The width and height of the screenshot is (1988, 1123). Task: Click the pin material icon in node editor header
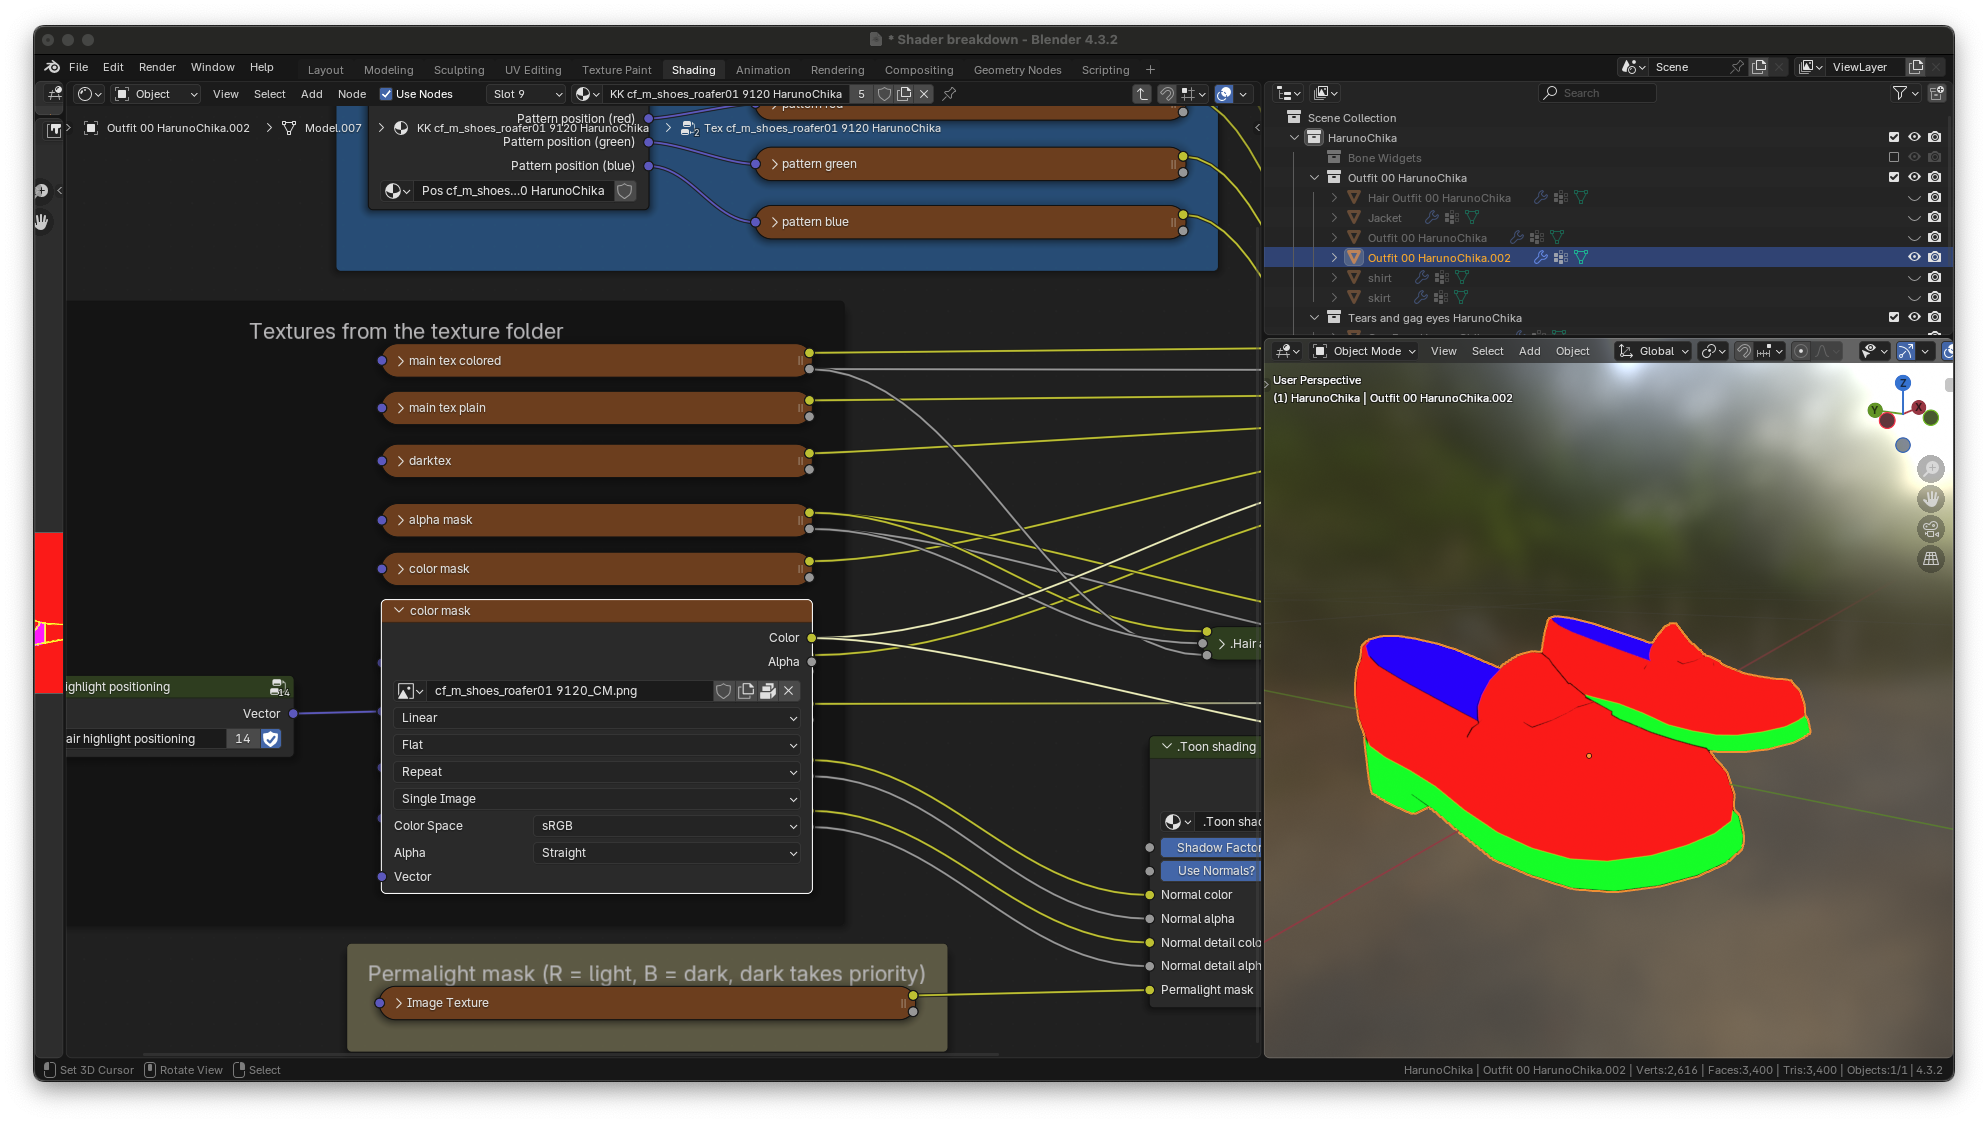[x=949, y=94]
